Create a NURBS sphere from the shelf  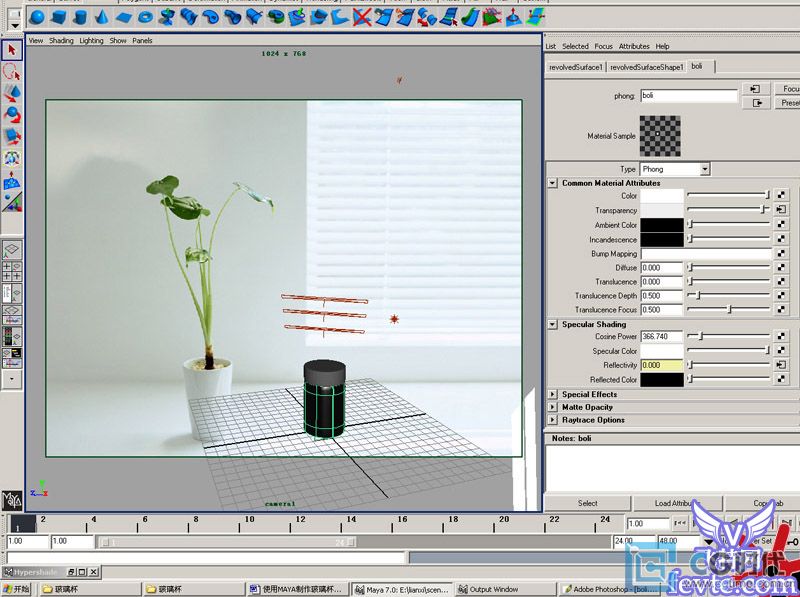point(37,18)
